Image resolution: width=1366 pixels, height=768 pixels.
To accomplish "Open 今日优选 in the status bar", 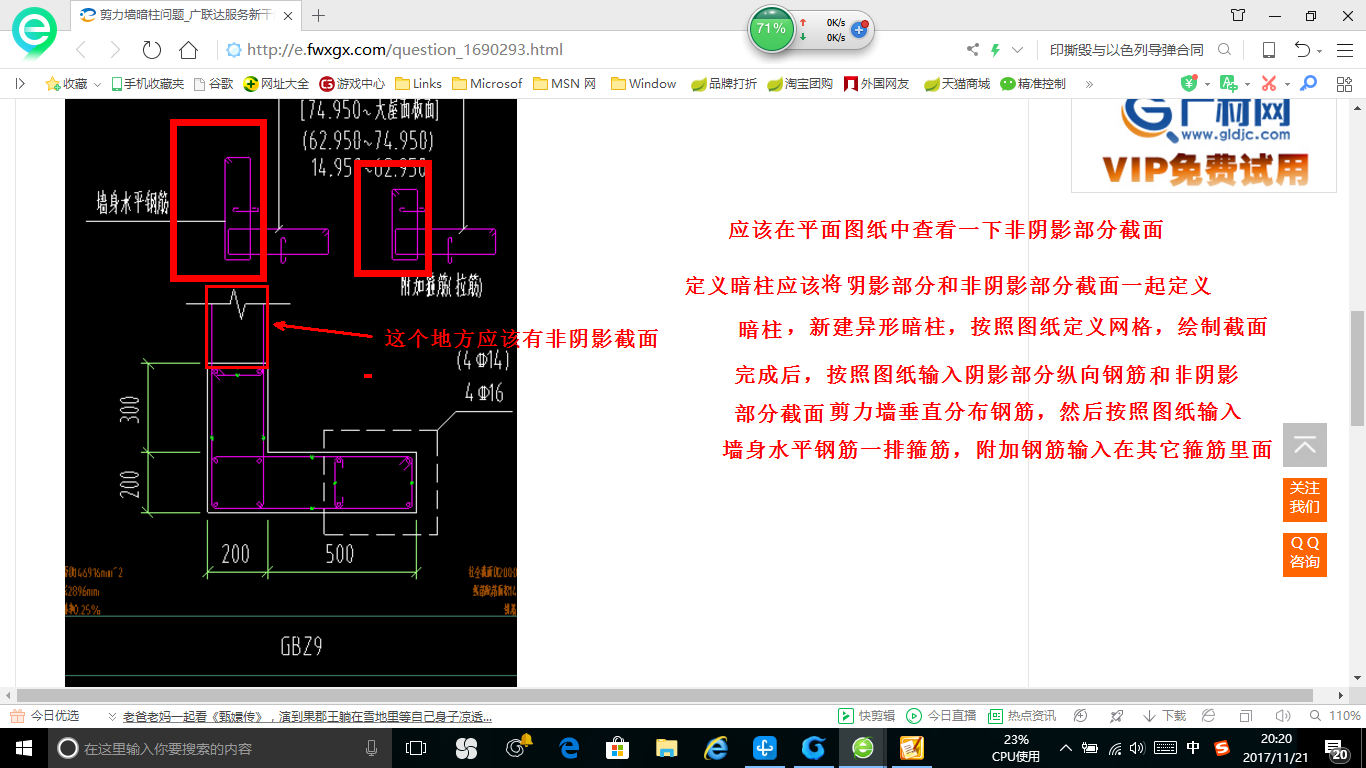I will (45, 716).
